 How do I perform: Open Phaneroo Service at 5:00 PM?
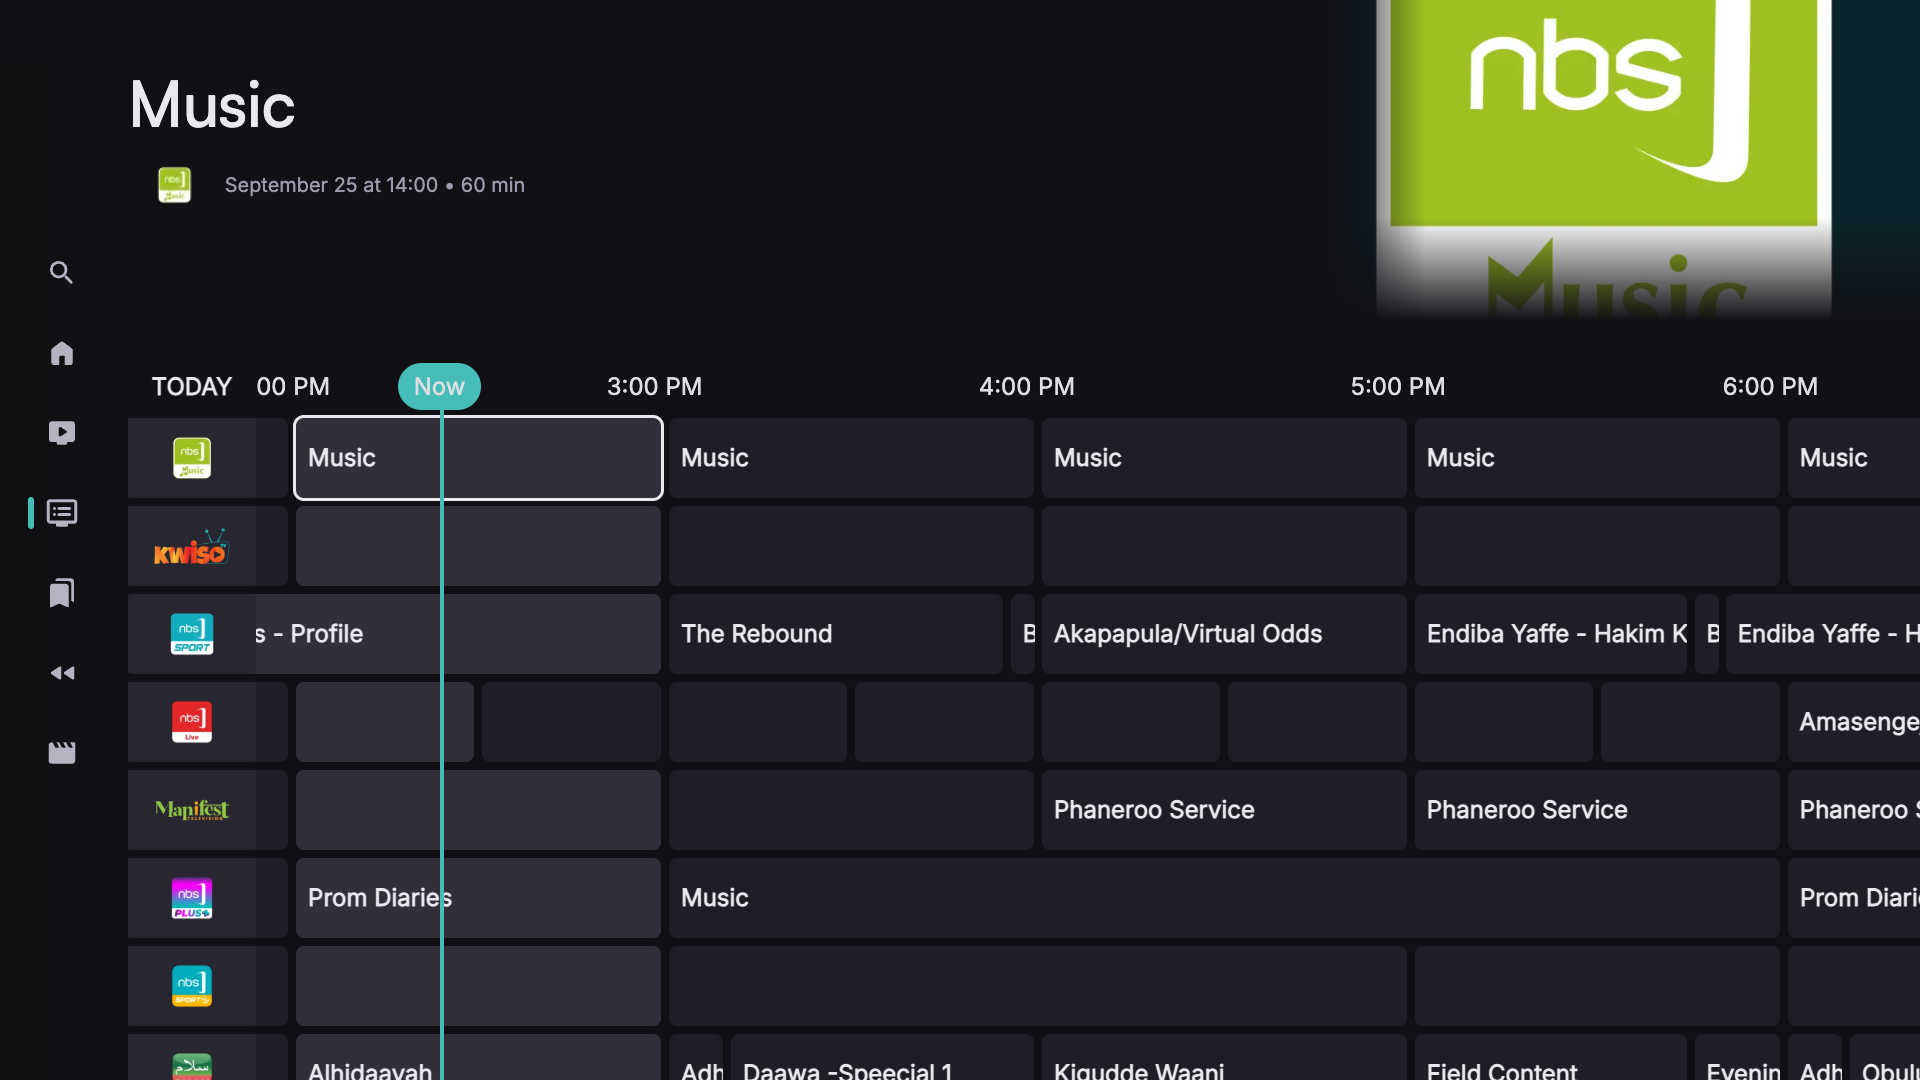pyautogui.click(x=1597, y=810)
